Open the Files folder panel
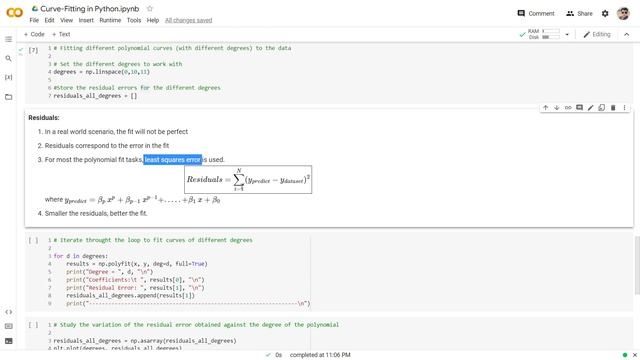Image resolution: width=640 pixels, height=360 pixels. click(9, 97)
